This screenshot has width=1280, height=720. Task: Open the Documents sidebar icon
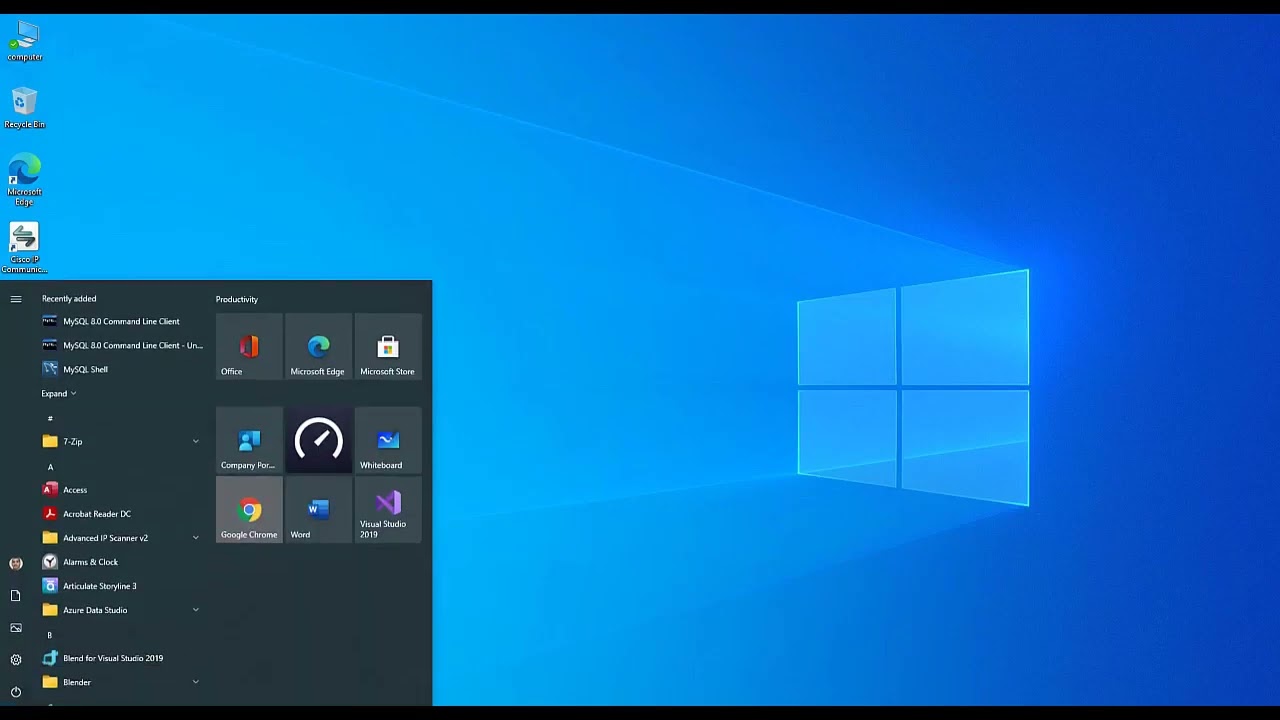[16, 596]
